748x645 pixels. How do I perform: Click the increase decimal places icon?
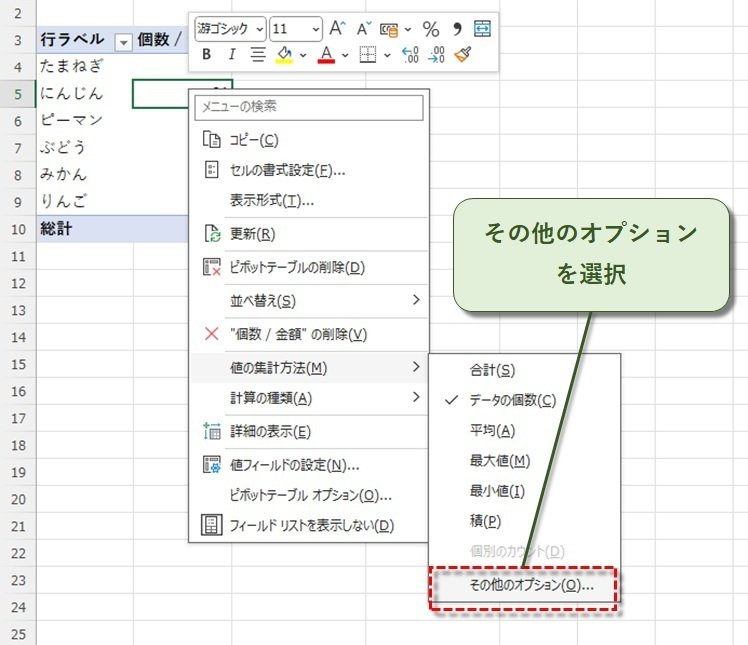click(x=410, y=54)
